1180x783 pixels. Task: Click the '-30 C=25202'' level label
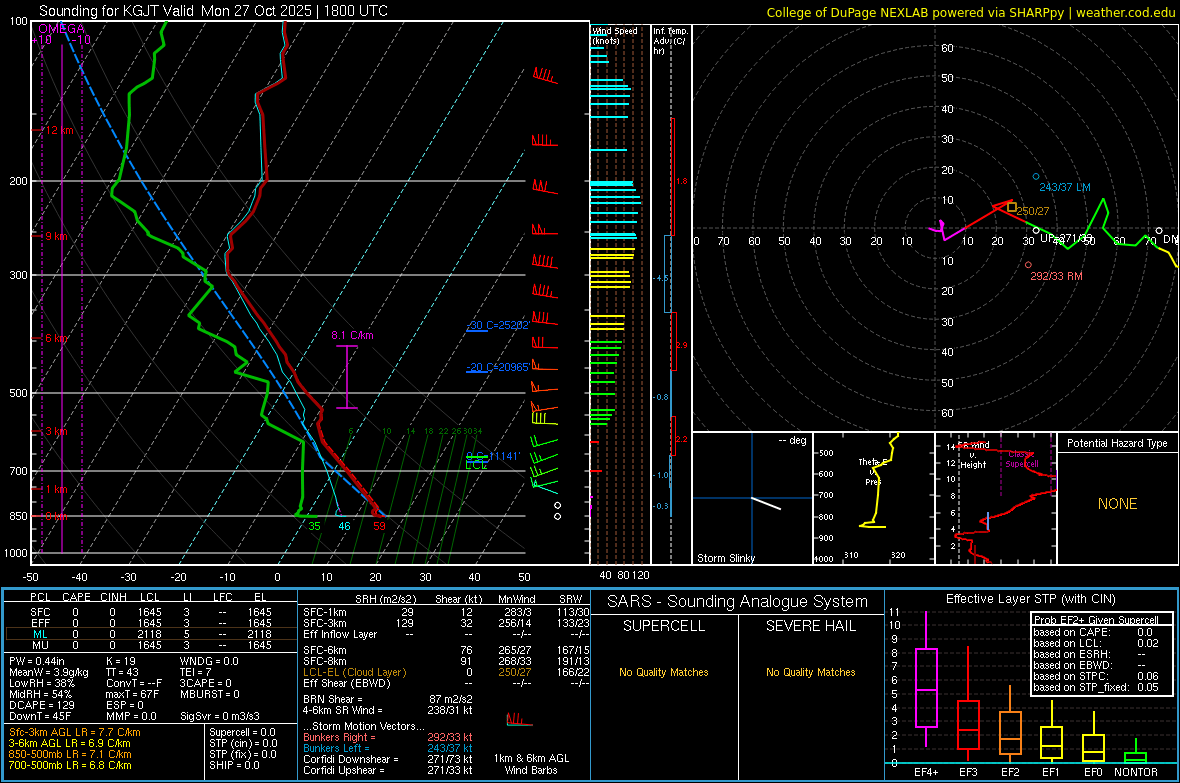tap(497, 325)
